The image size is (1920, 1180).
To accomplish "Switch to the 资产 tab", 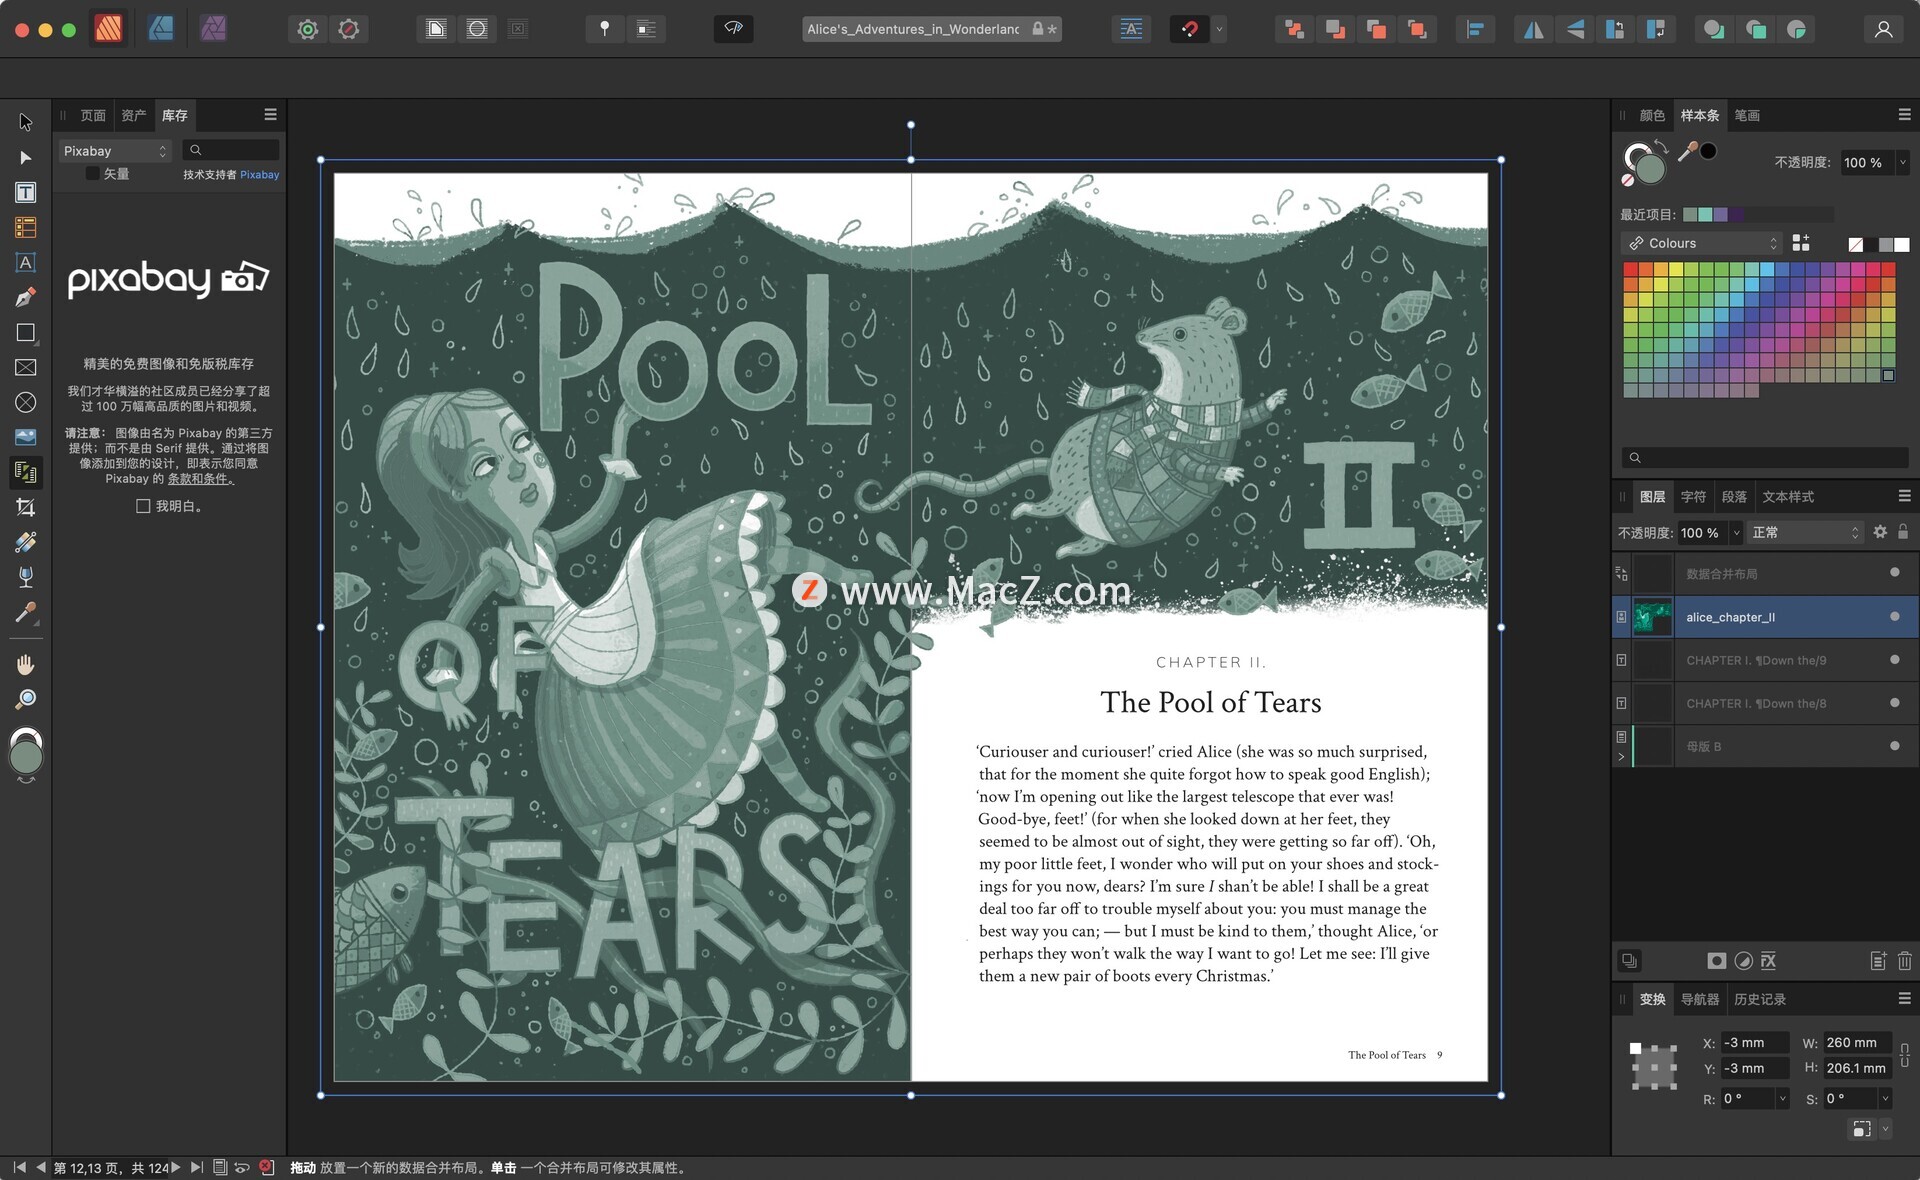I will point(134,116).
